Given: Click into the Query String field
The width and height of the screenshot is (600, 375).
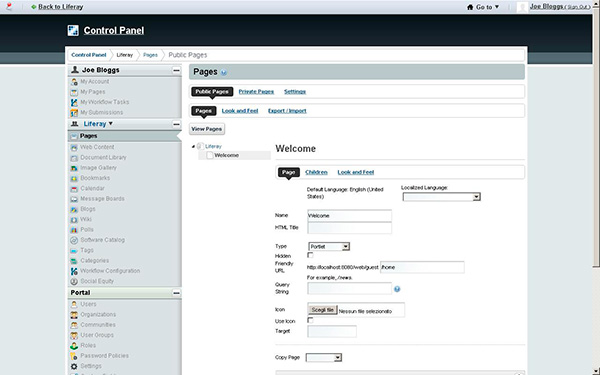Looking at the screenshot, I should pyautogui.click(x=349, y=289).
